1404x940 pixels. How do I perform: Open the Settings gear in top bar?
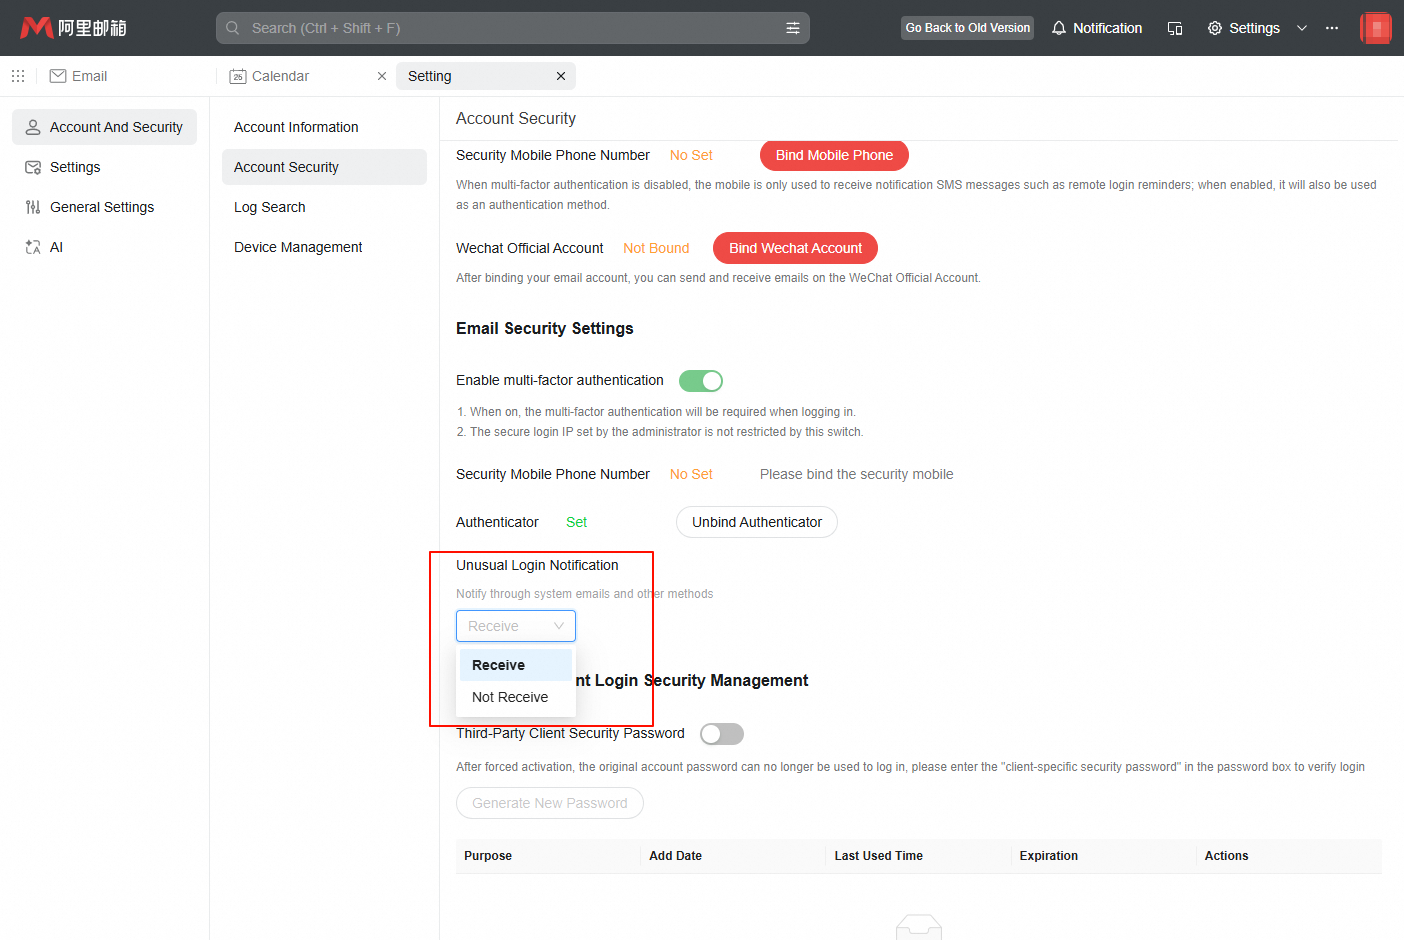[1243, 28]
